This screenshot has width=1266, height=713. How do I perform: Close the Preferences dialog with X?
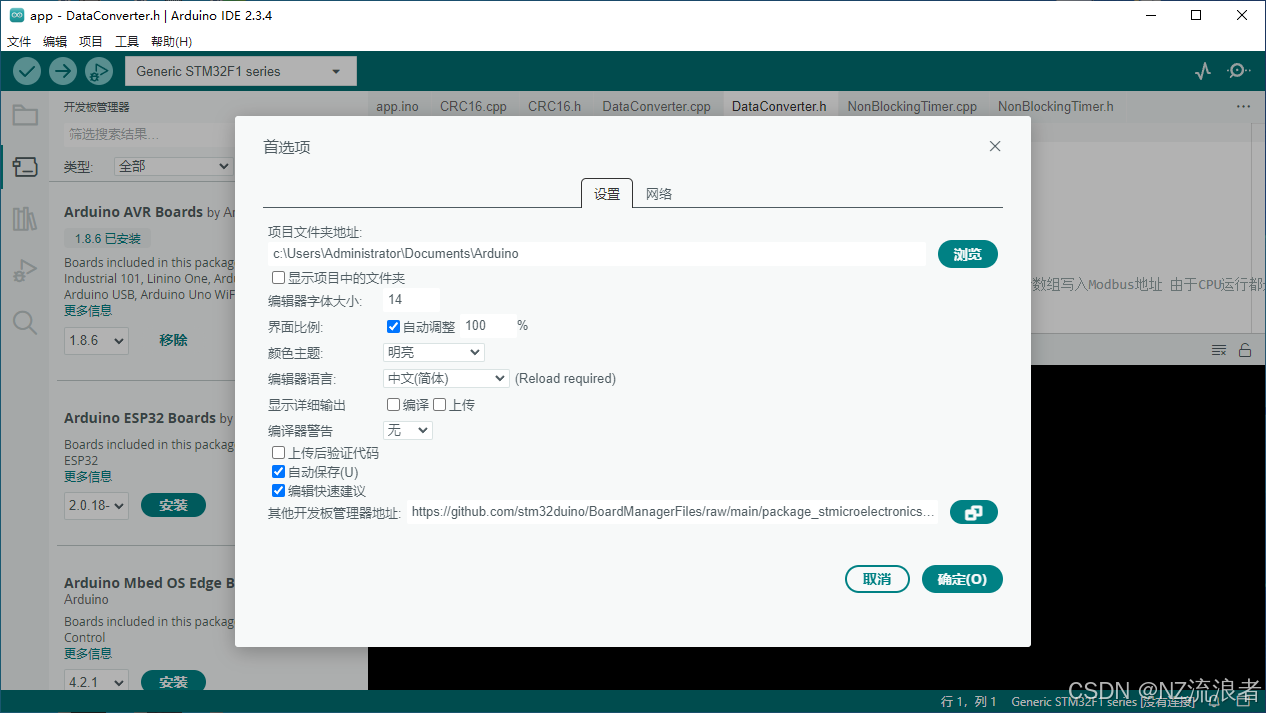tap(995, 146)
